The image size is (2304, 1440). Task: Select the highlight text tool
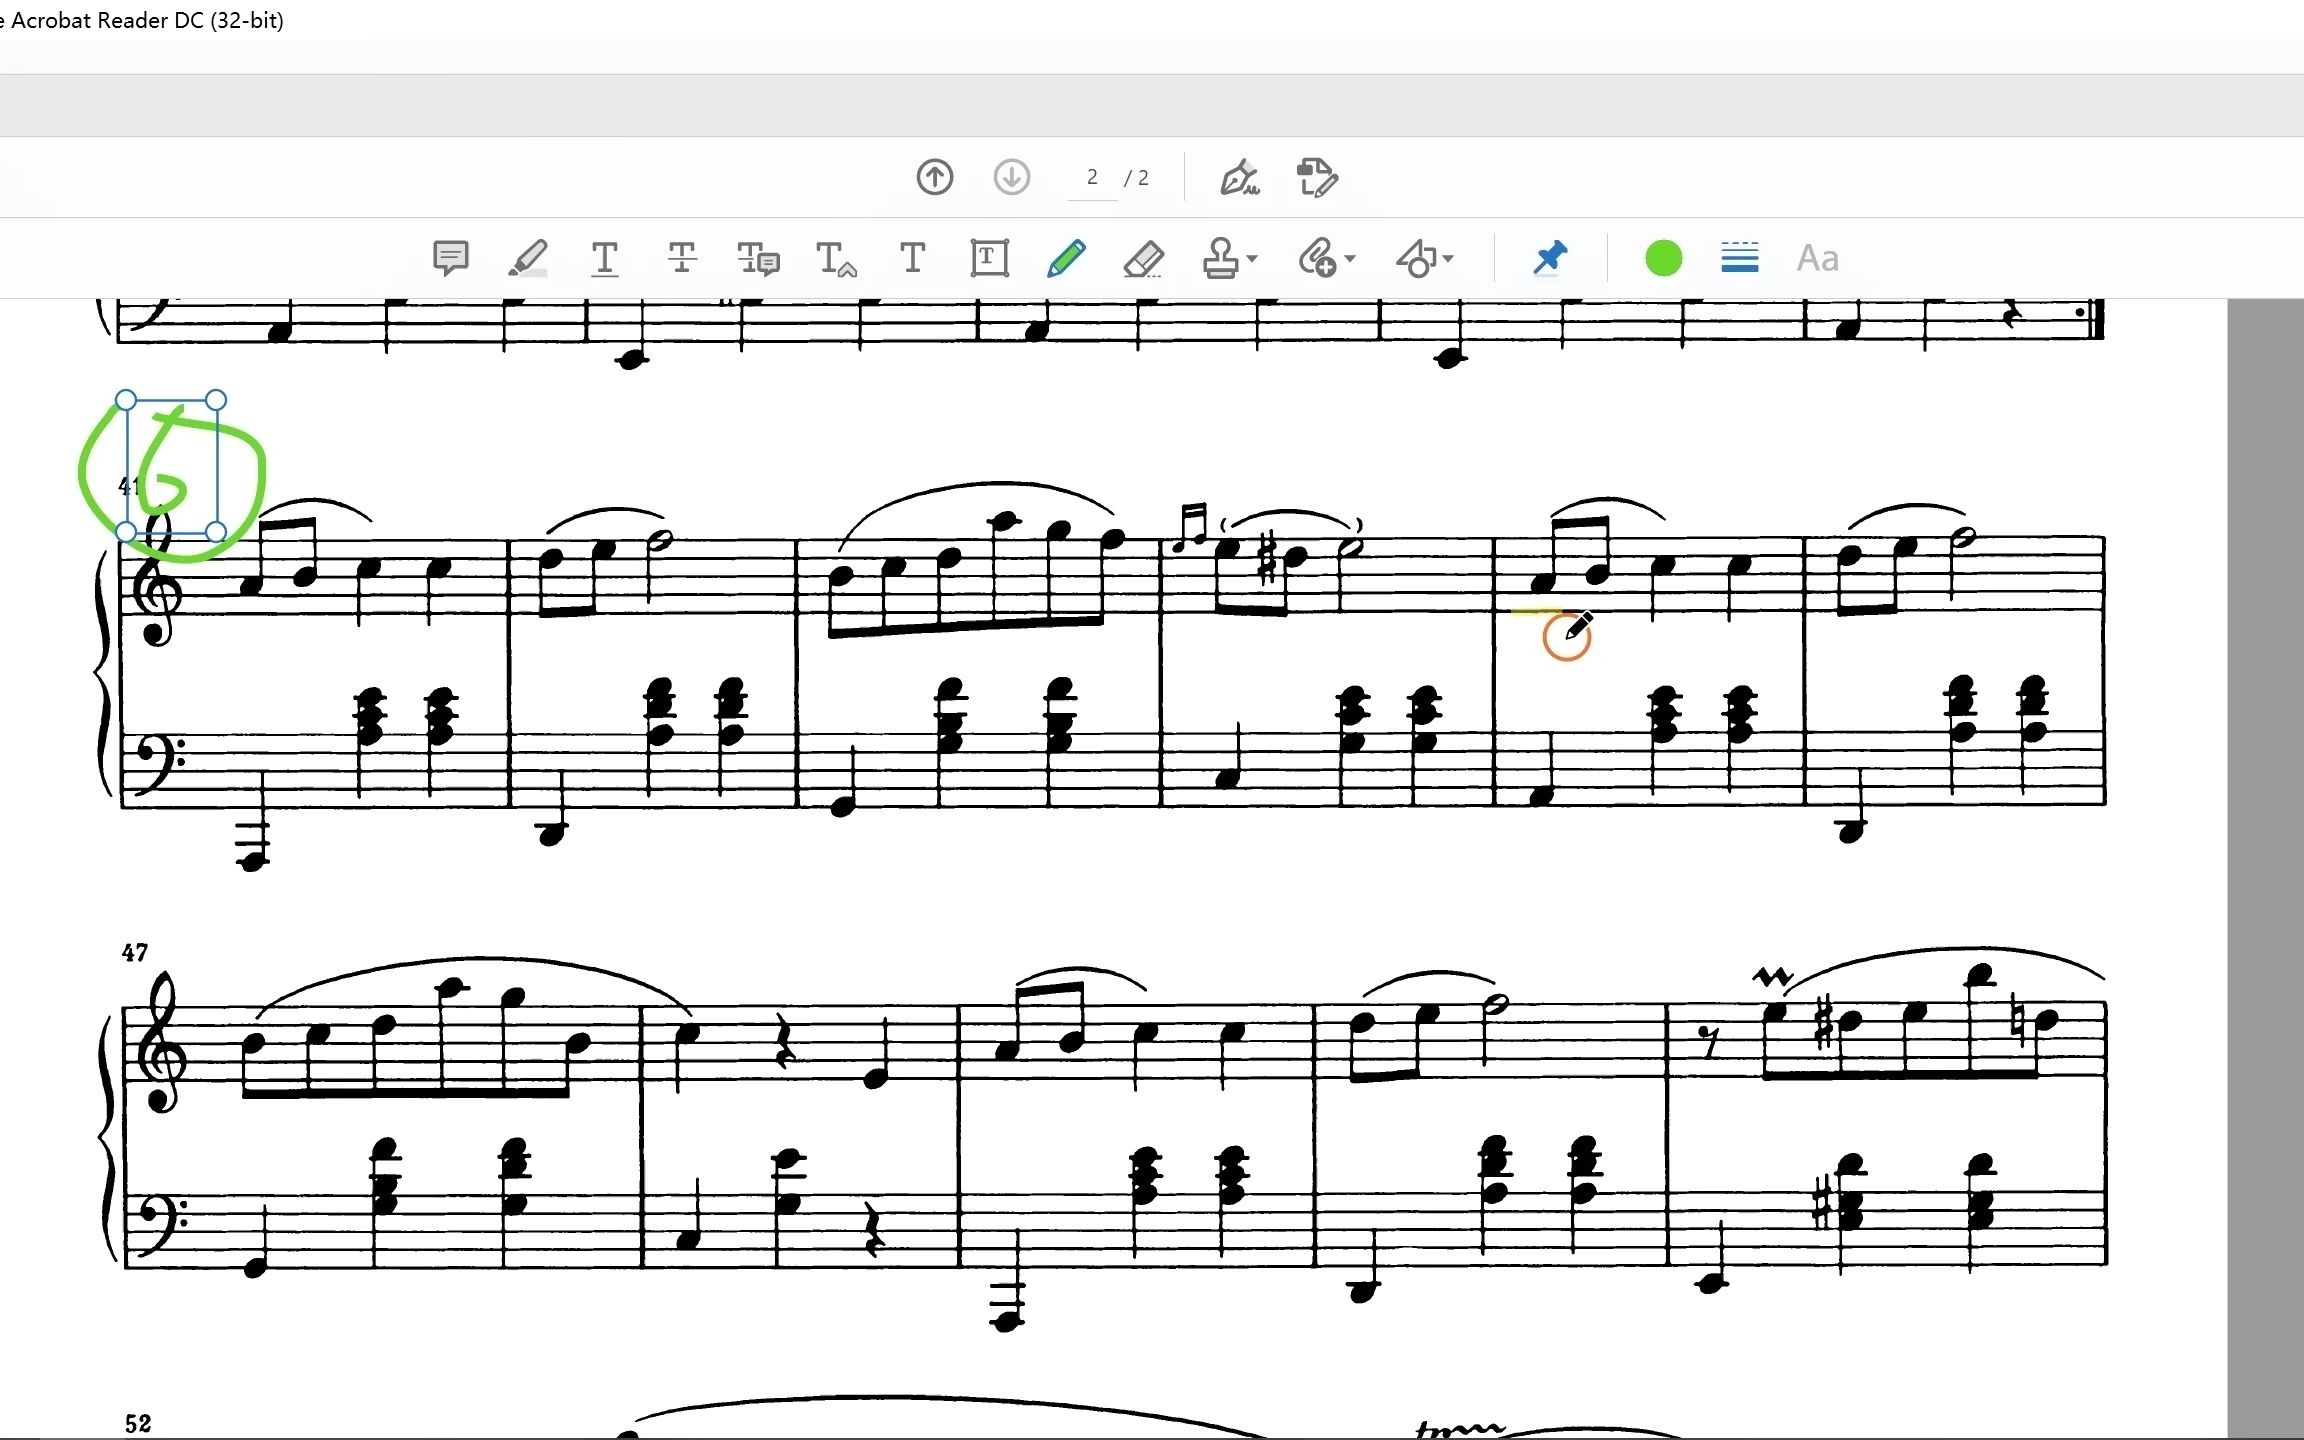point(528,258)
